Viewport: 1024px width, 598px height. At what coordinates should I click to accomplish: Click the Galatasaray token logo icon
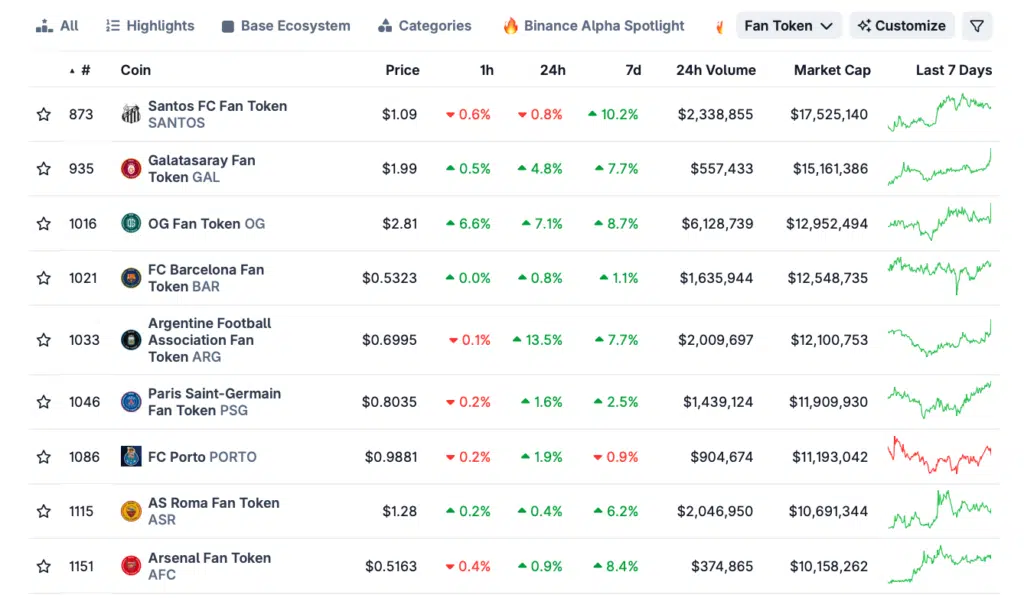pos(131,169)
